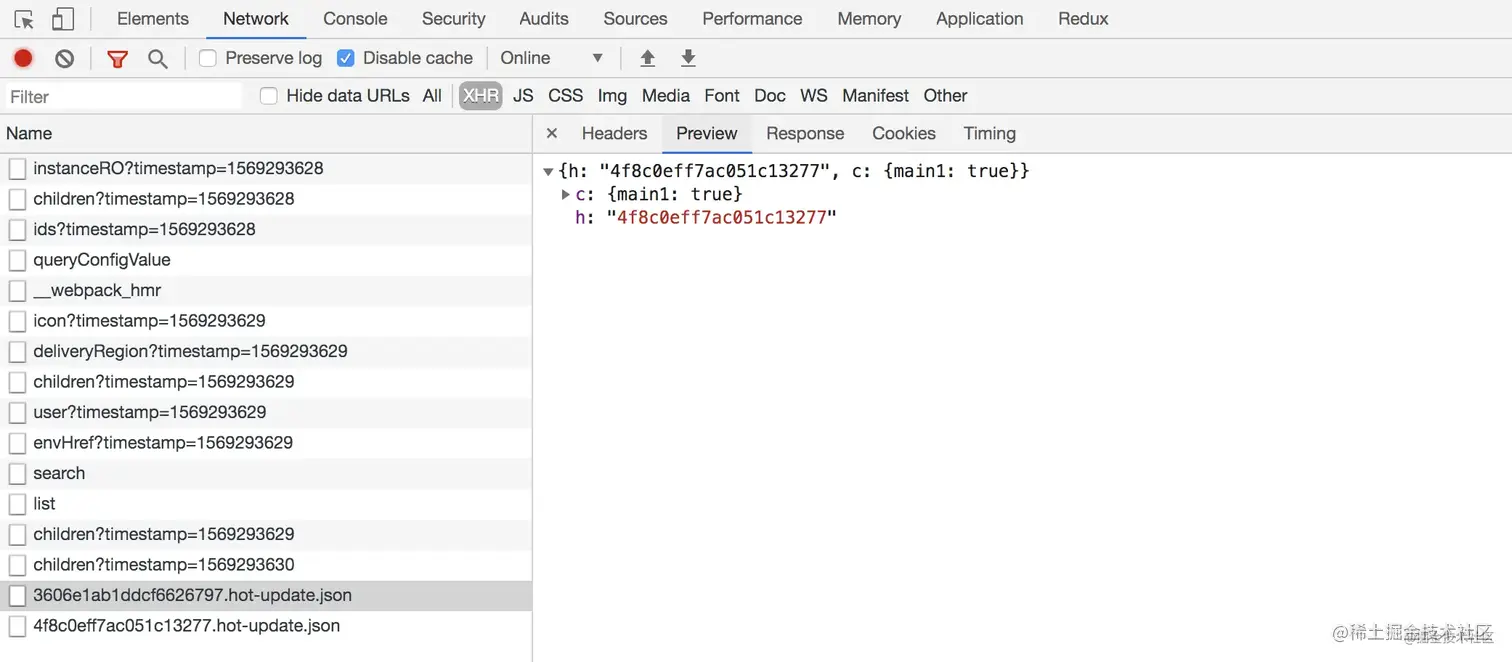Filter requests by CSS type
Screen dimensions: 1512x662
click(x=565, y=96)
